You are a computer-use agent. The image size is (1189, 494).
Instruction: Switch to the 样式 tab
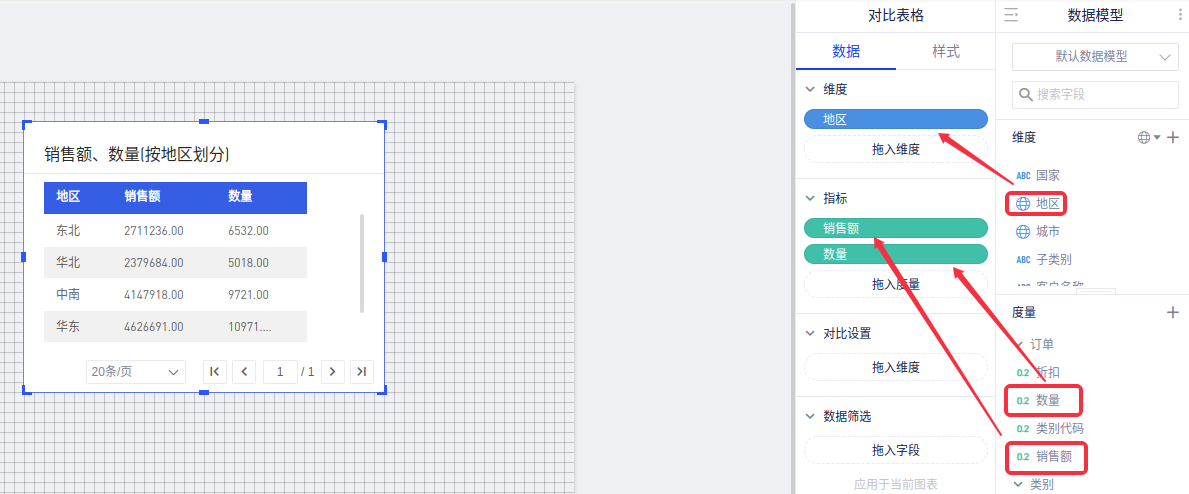click(x=945, y=52)
